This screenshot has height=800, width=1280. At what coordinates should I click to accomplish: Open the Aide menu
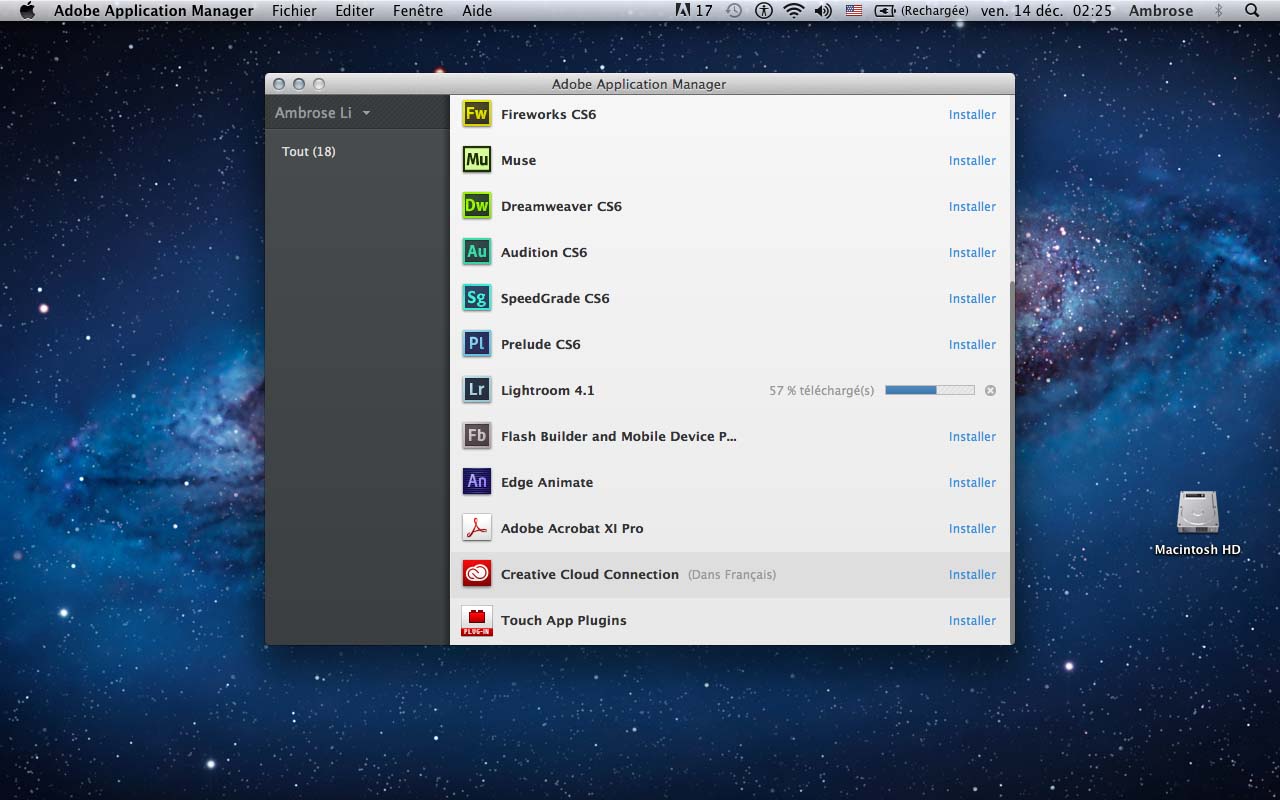click(477, 11)
